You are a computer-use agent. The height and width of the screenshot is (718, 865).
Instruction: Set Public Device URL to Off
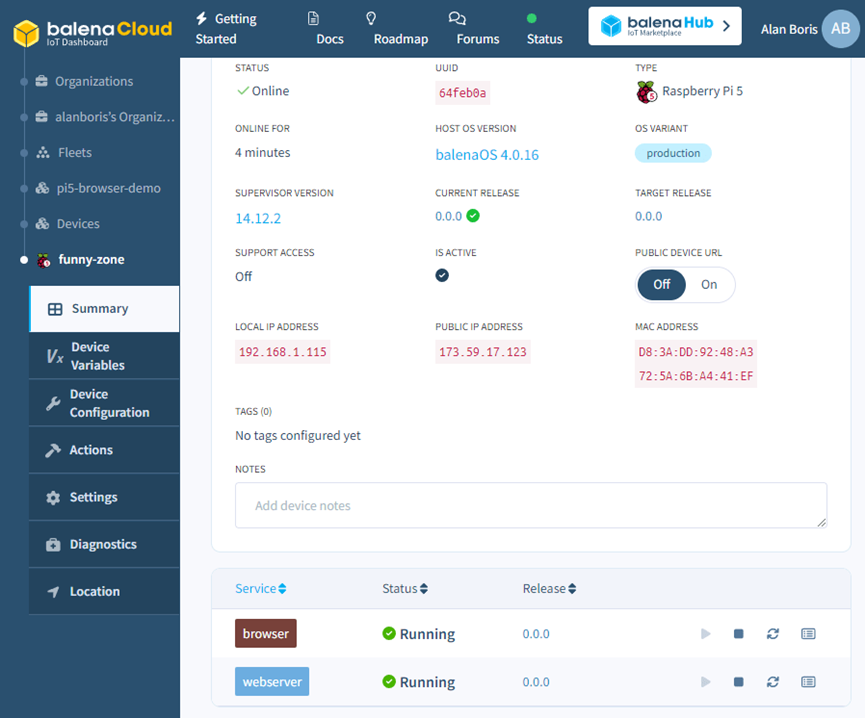click(661, 285)
